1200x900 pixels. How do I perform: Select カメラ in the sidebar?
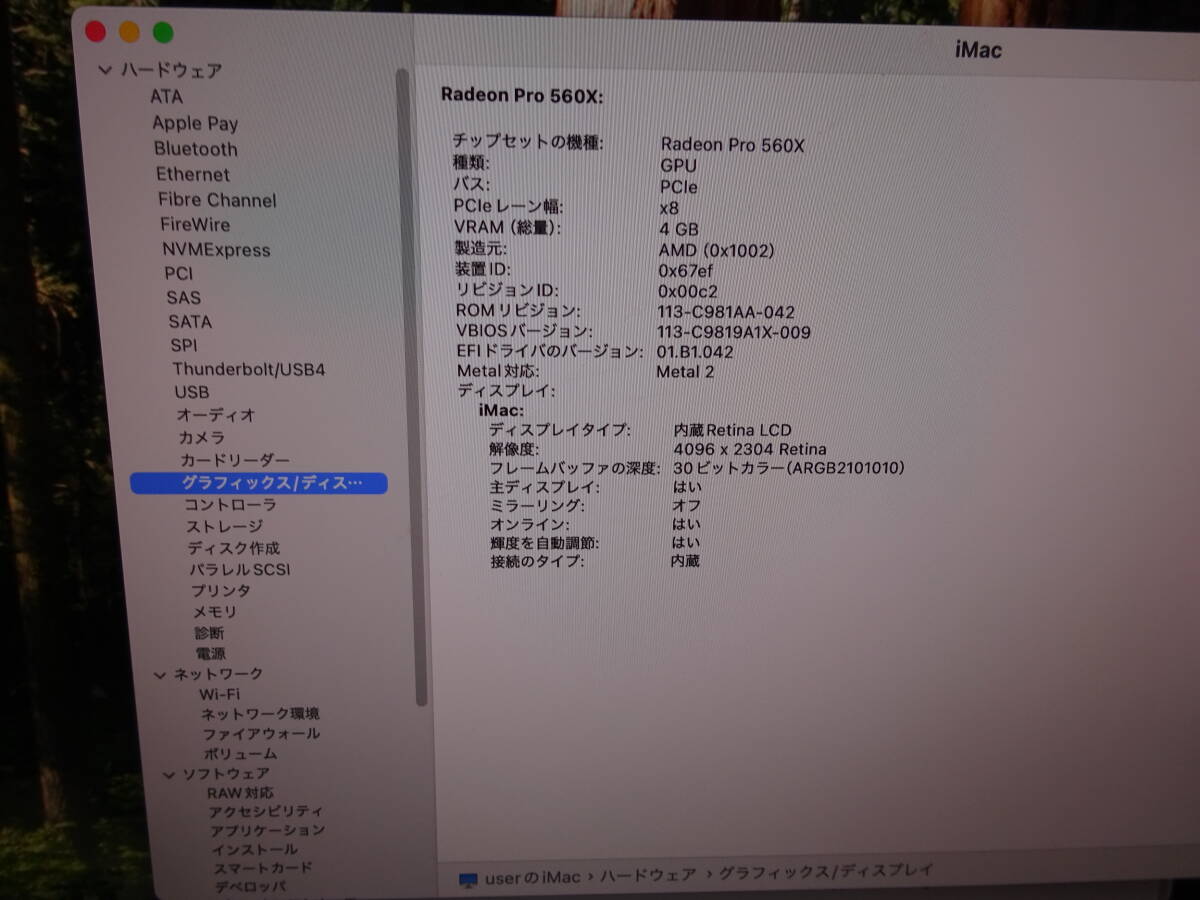pos(202,438)
